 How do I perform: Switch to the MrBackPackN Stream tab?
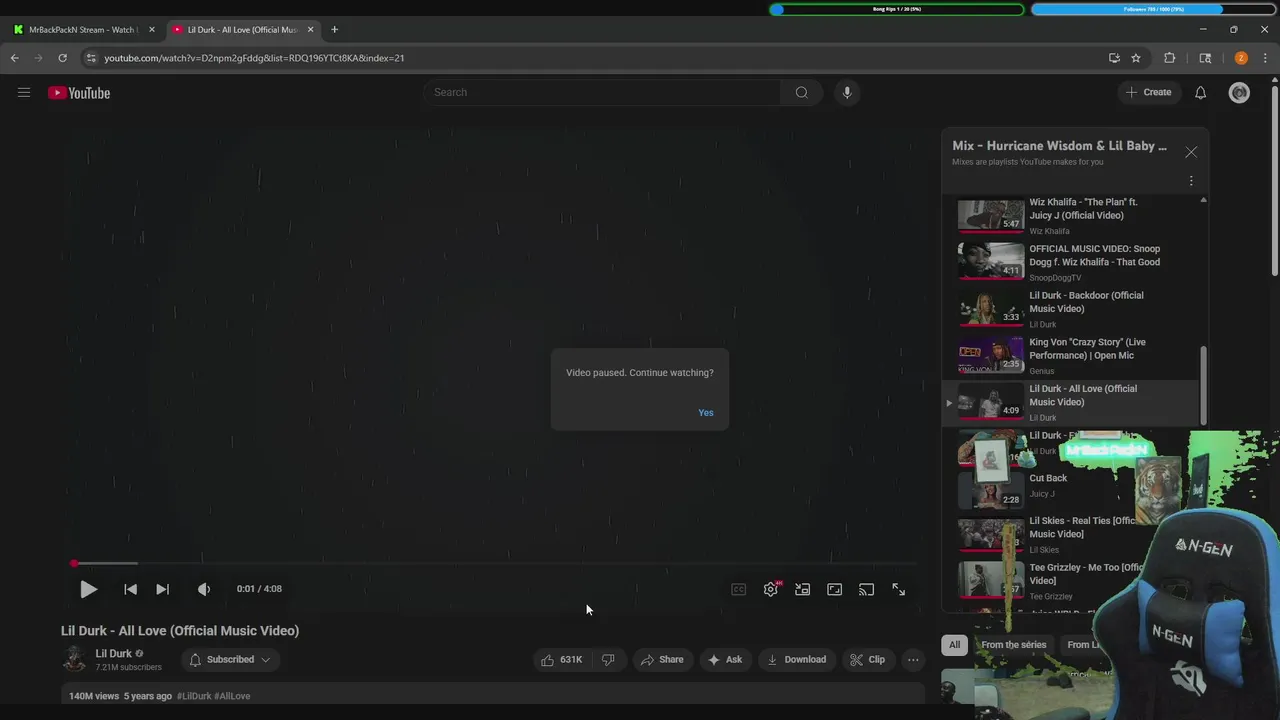[82, 30]
